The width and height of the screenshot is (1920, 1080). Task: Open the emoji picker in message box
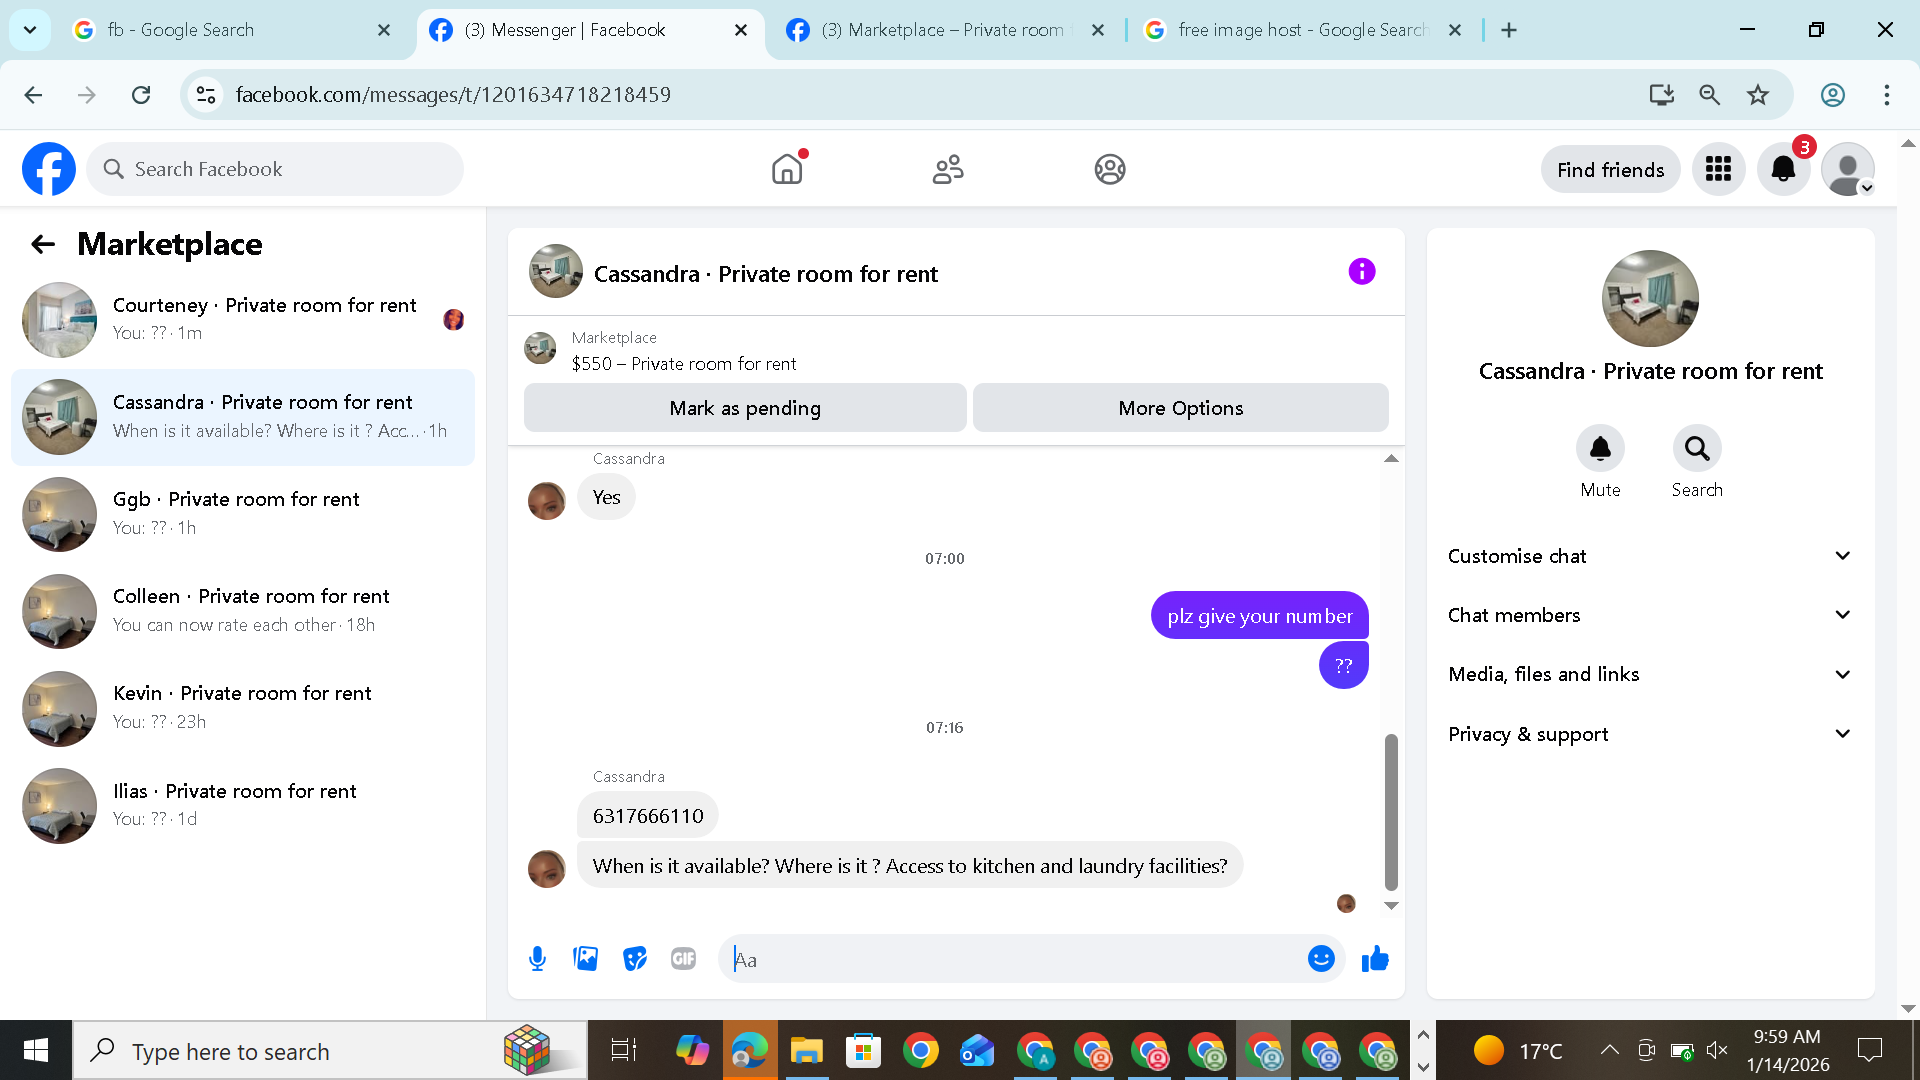pos(1321,959)
